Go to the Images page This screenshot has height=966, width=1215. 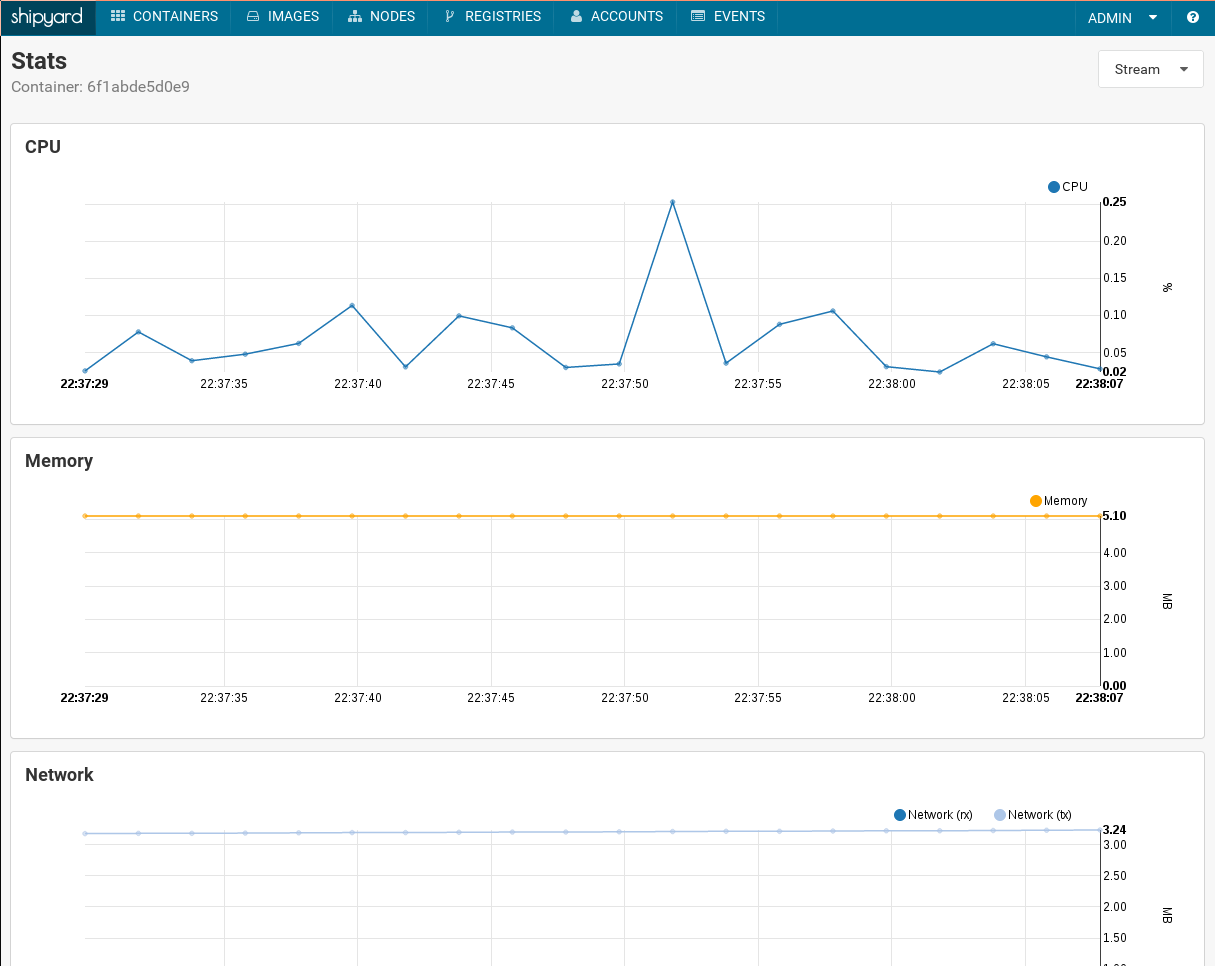click(x=283, y=17)
